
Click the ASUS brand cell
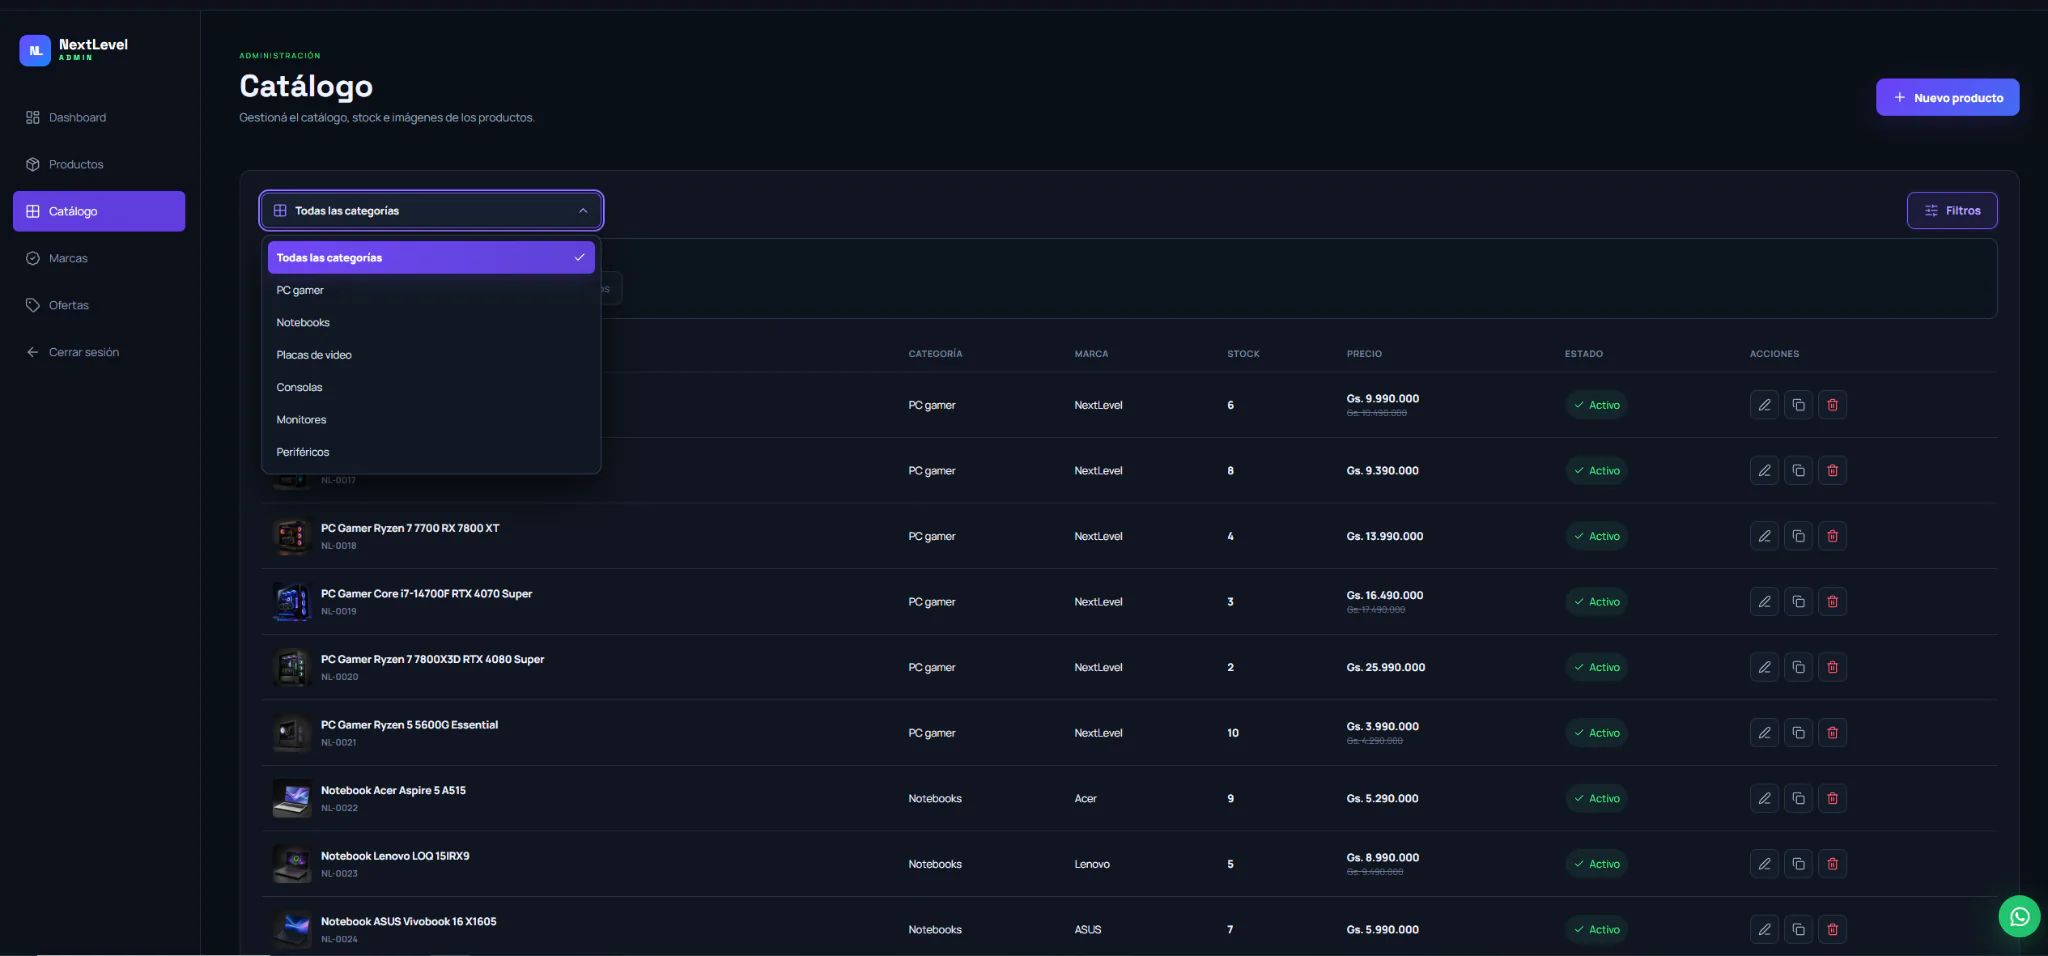coord(1088,930)
